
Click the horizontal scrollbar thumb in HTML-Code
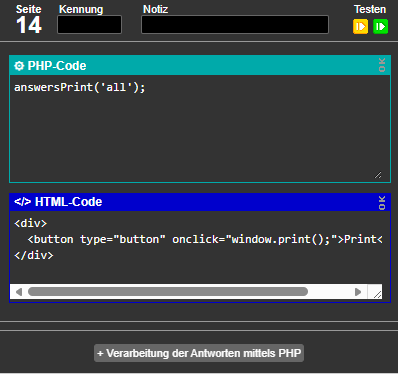(x=168, y=292)
